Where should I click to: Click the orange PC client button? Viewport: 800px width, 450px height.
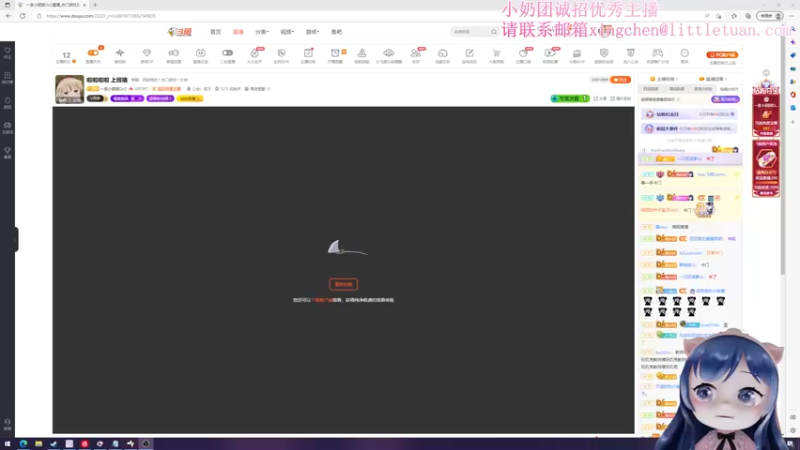(x=722, y=55)
